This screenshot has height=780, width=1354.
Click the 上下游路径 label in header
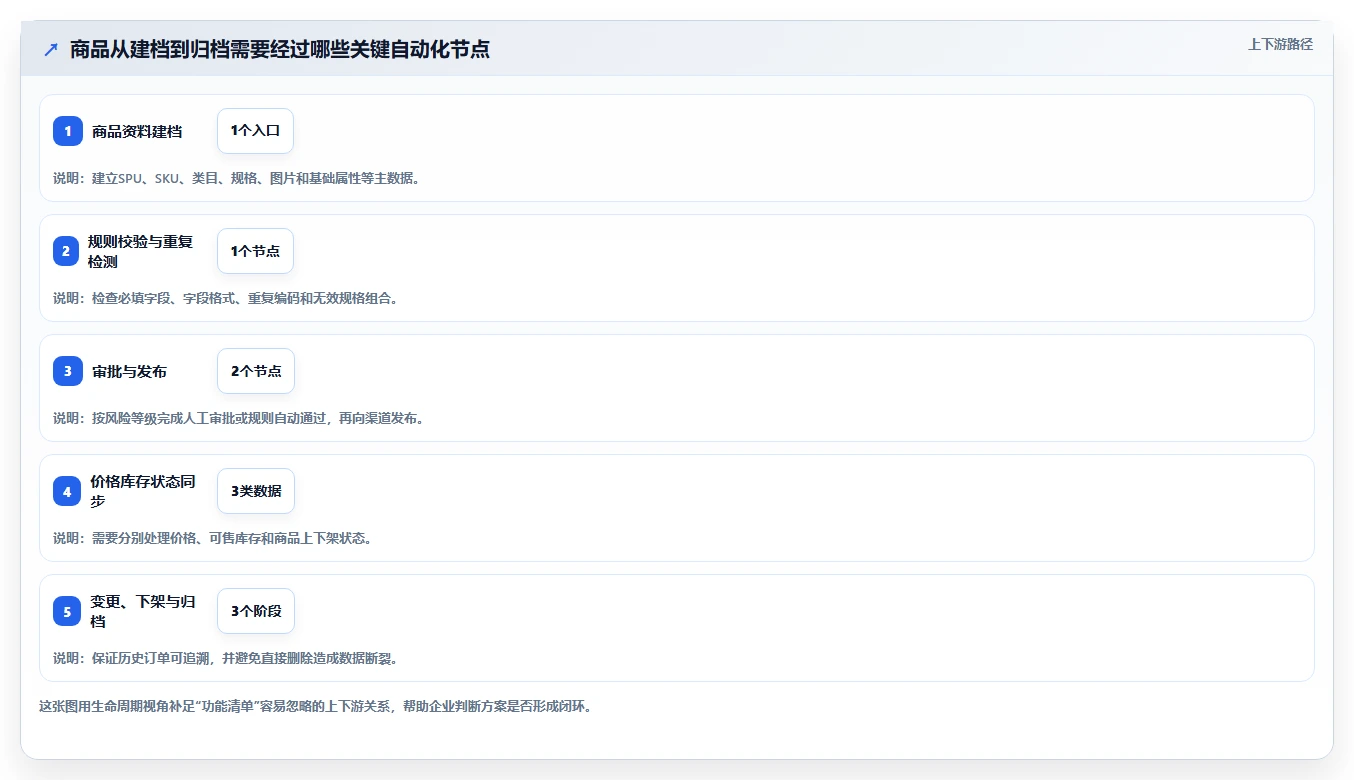pos(1280,44)
